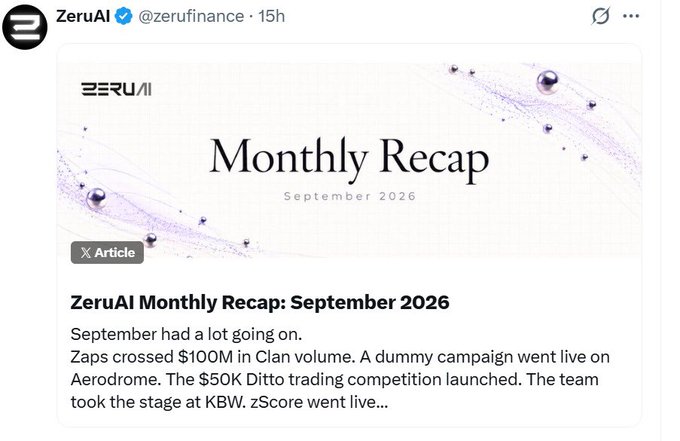This screenshot has height=441, width=680.
Task: Click the X logo in Article badge
Action: tap(86, 253)
